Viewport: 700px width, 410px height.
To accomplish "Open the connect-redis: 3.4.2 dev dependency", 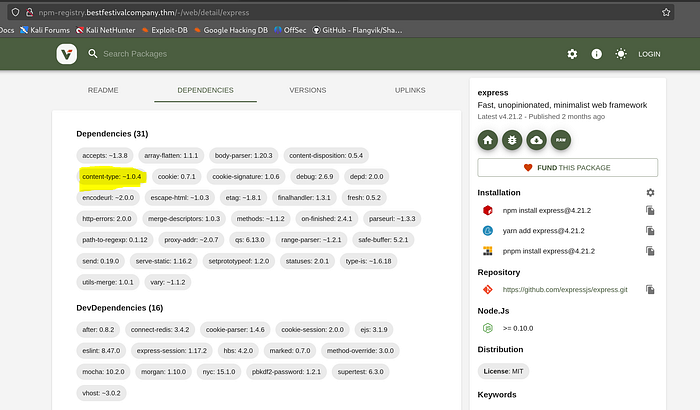I will (x=160, y=330).
